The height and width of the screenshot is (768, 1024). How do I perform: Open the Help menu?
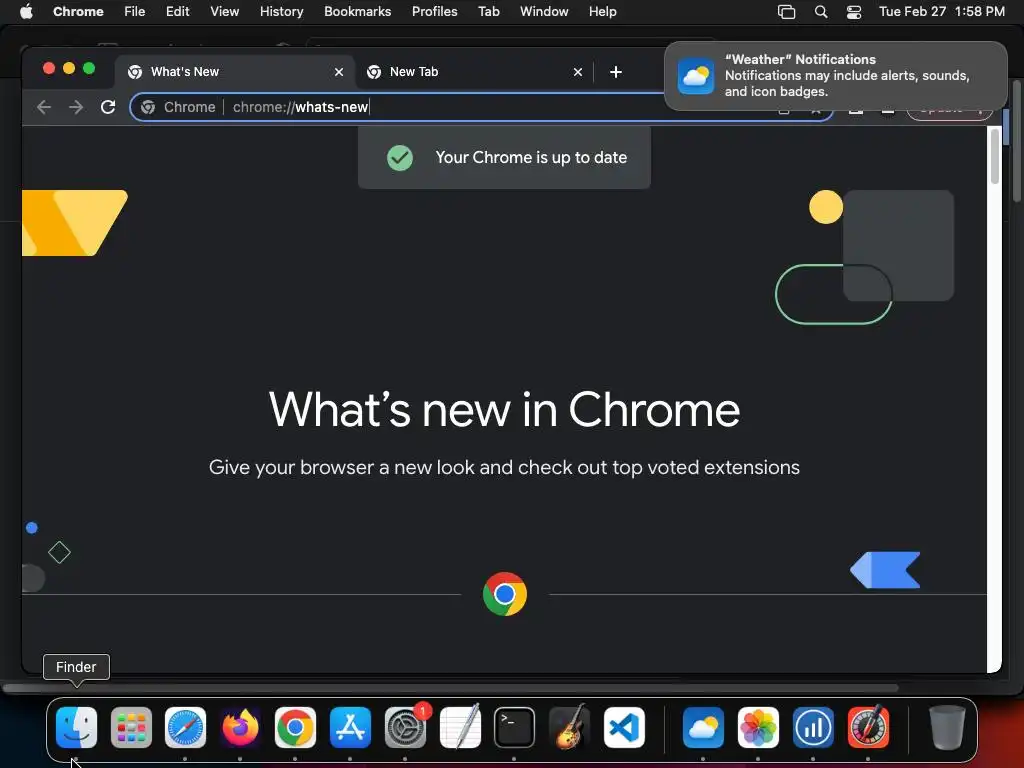(x=602, y=12)
